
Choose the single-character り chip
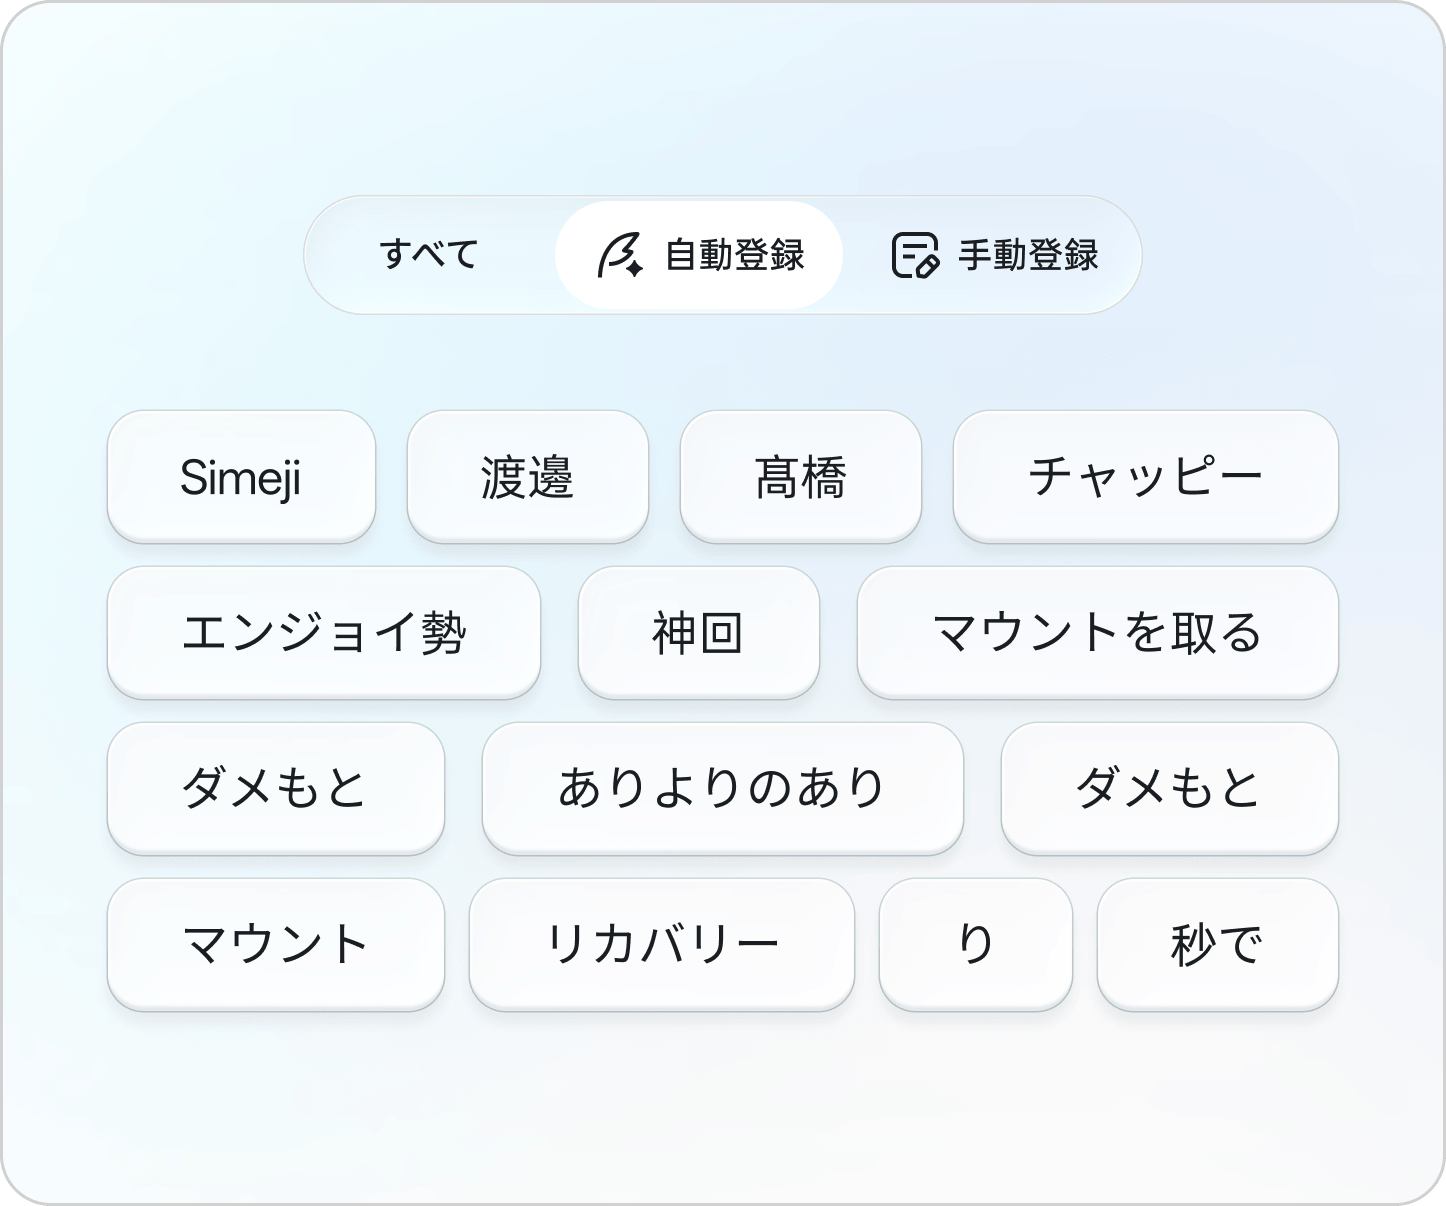tap(976, 945)
